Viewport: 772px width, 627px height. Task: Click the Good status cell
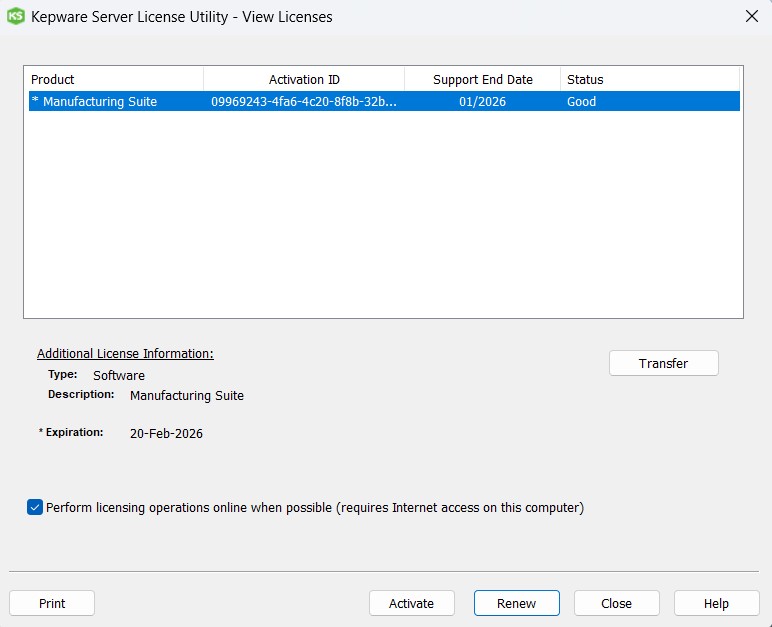(581, 101)
